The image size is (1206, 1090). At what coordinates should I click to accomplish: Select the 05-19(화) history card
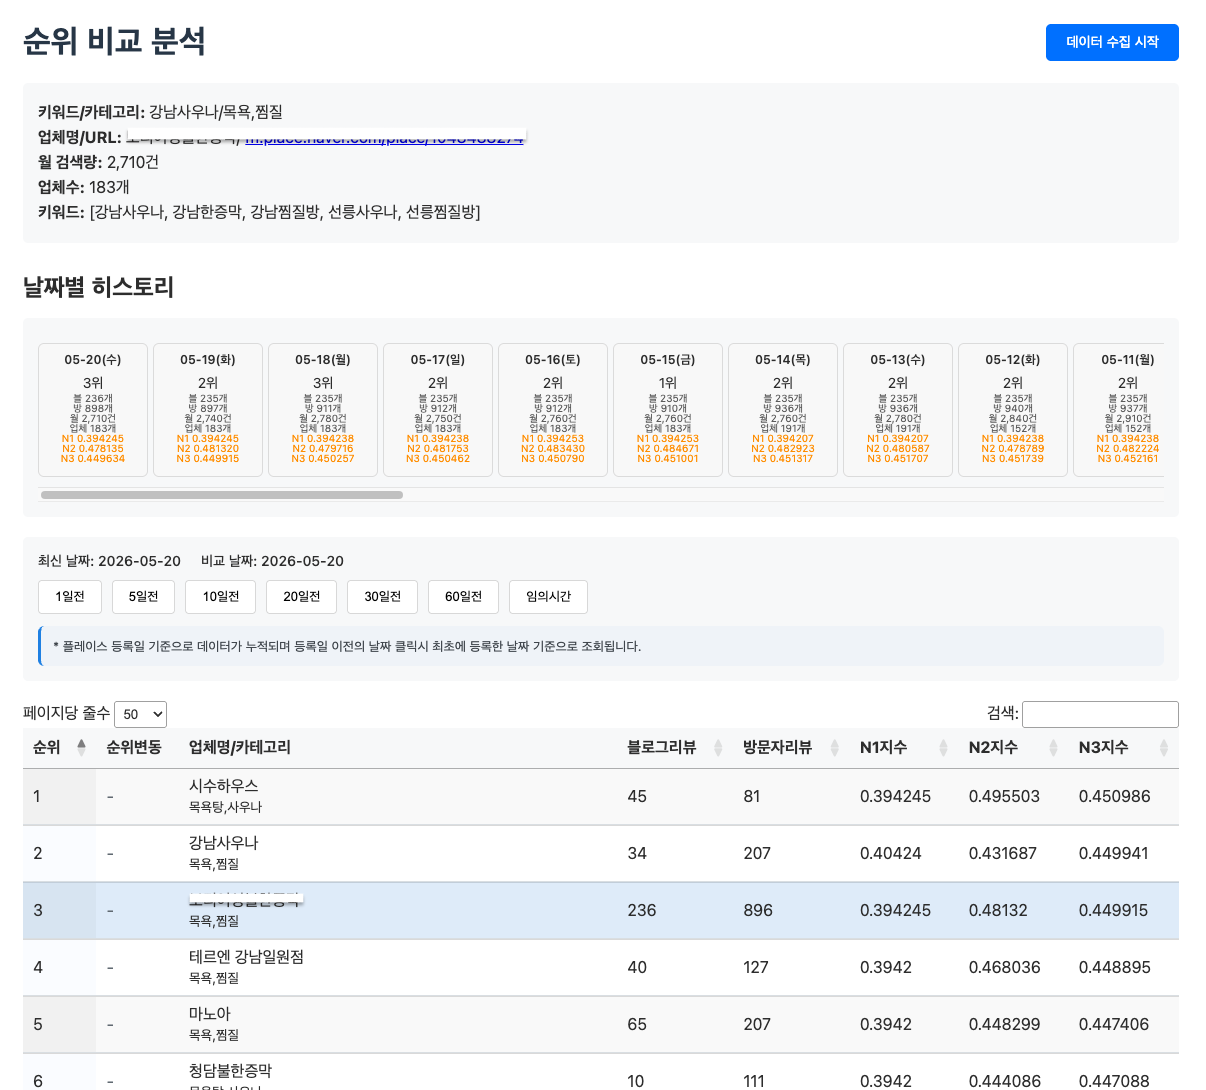coord(208,410)
